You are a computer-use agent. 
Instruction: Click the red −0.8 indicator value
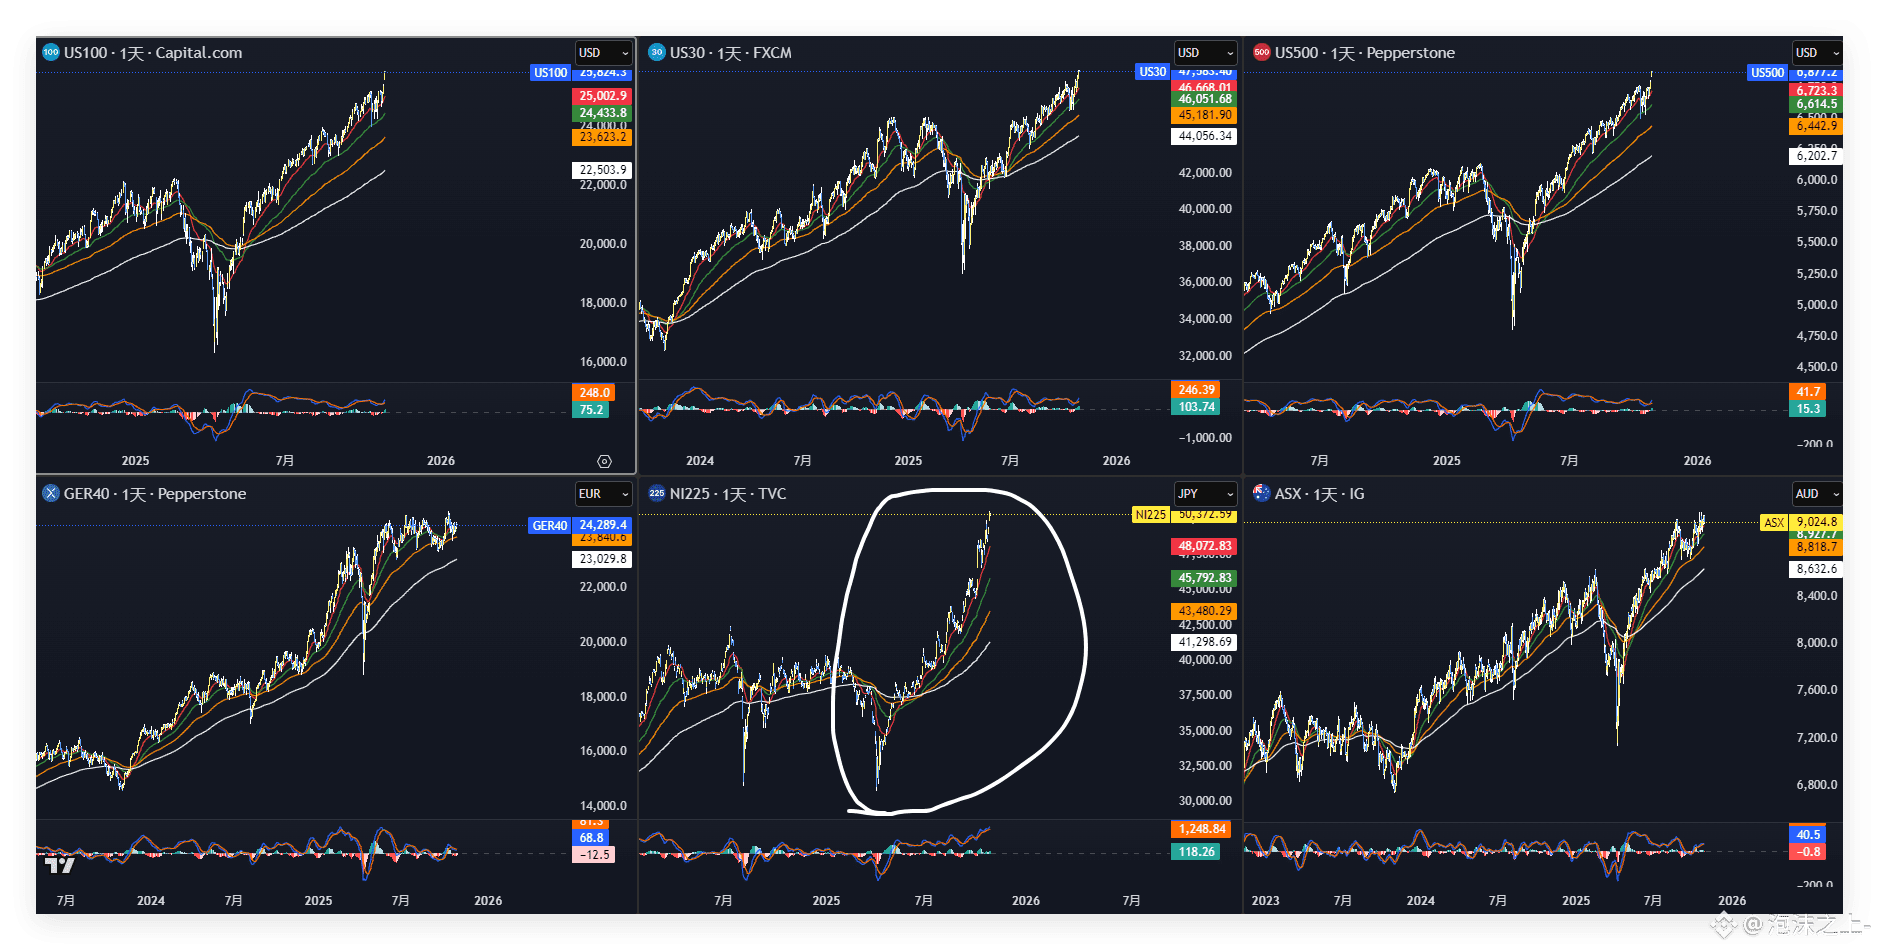1808,852
